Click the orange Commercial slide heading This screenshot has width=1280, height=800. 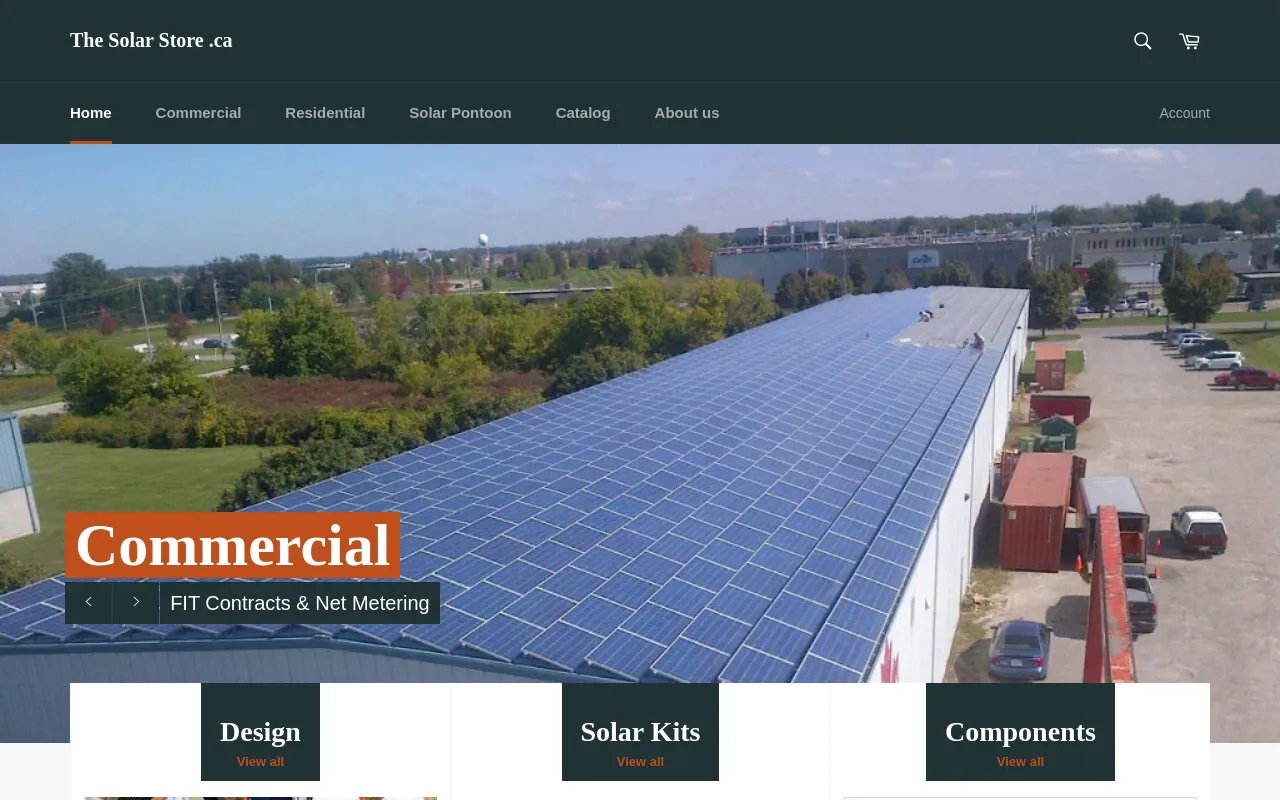pyautogui.click(x=232, y=545)
